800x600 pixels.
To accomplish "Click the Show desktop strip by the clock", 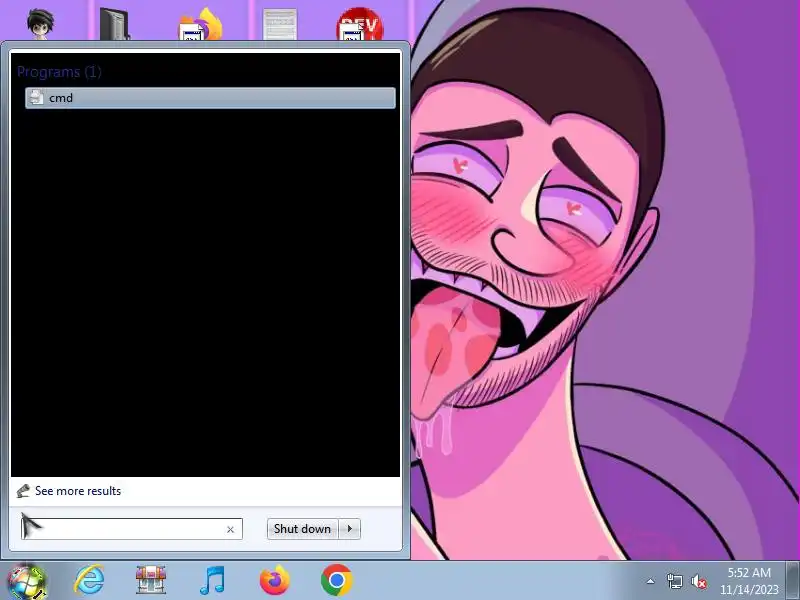I will point(793,581).
